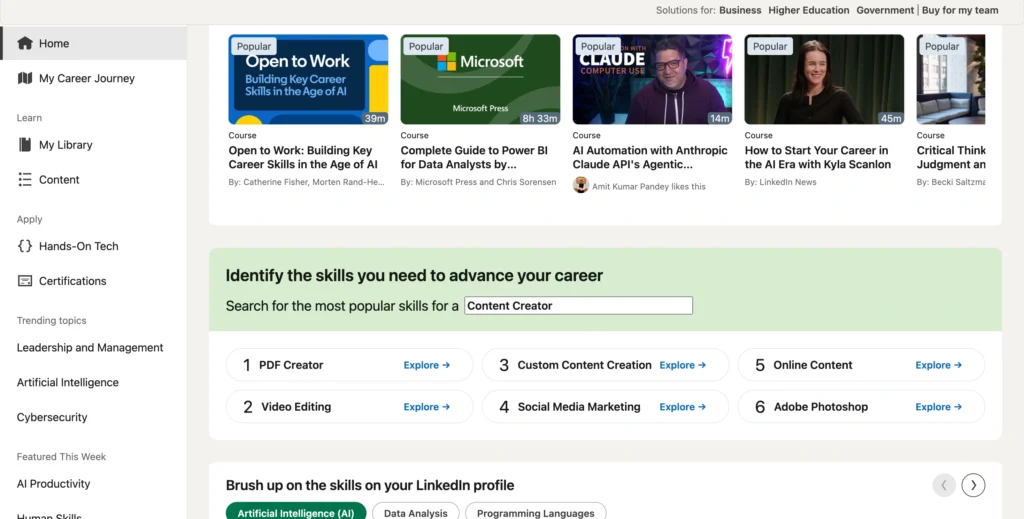This screenshot has height=519, width=1024.
Task: Explore the Adobe Photoshop skill
Action: tap(938, 407)
